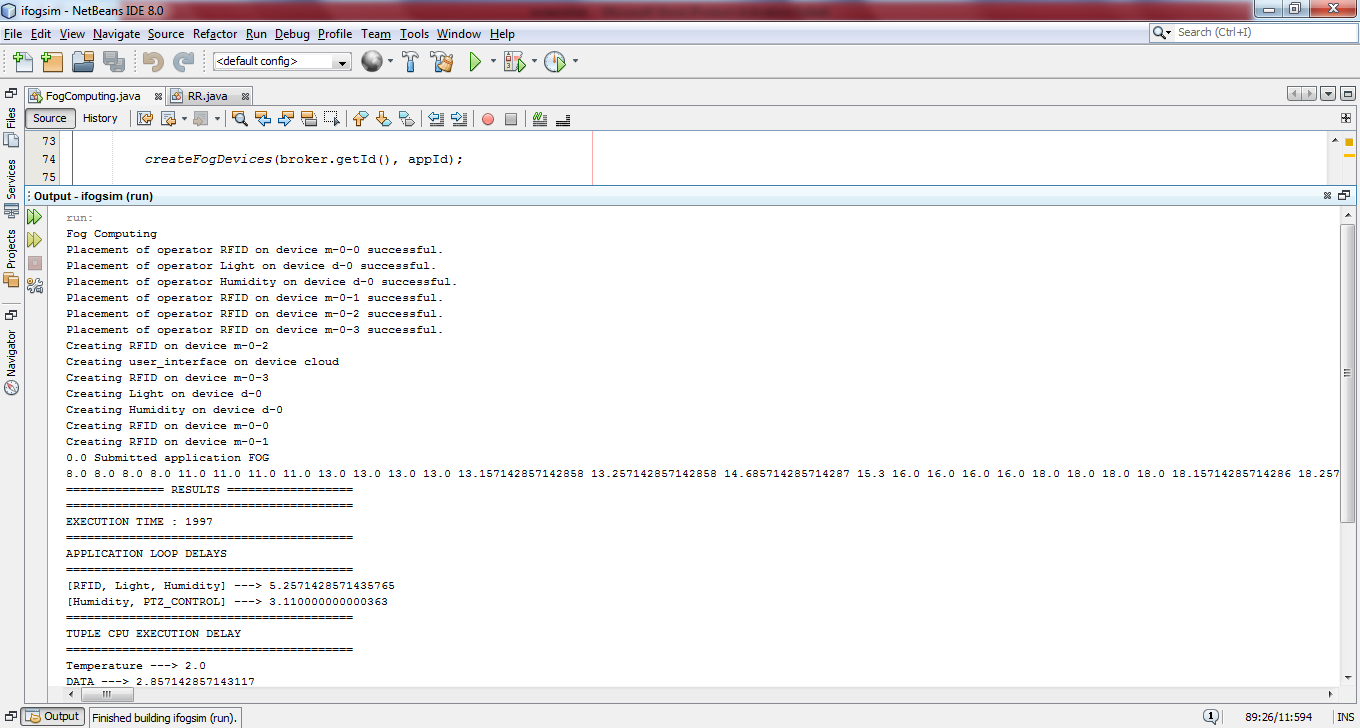Click the Uncomment icon in editor toolbar
The width and height of the screenshot is (1360, 728).
click(563, 119)
